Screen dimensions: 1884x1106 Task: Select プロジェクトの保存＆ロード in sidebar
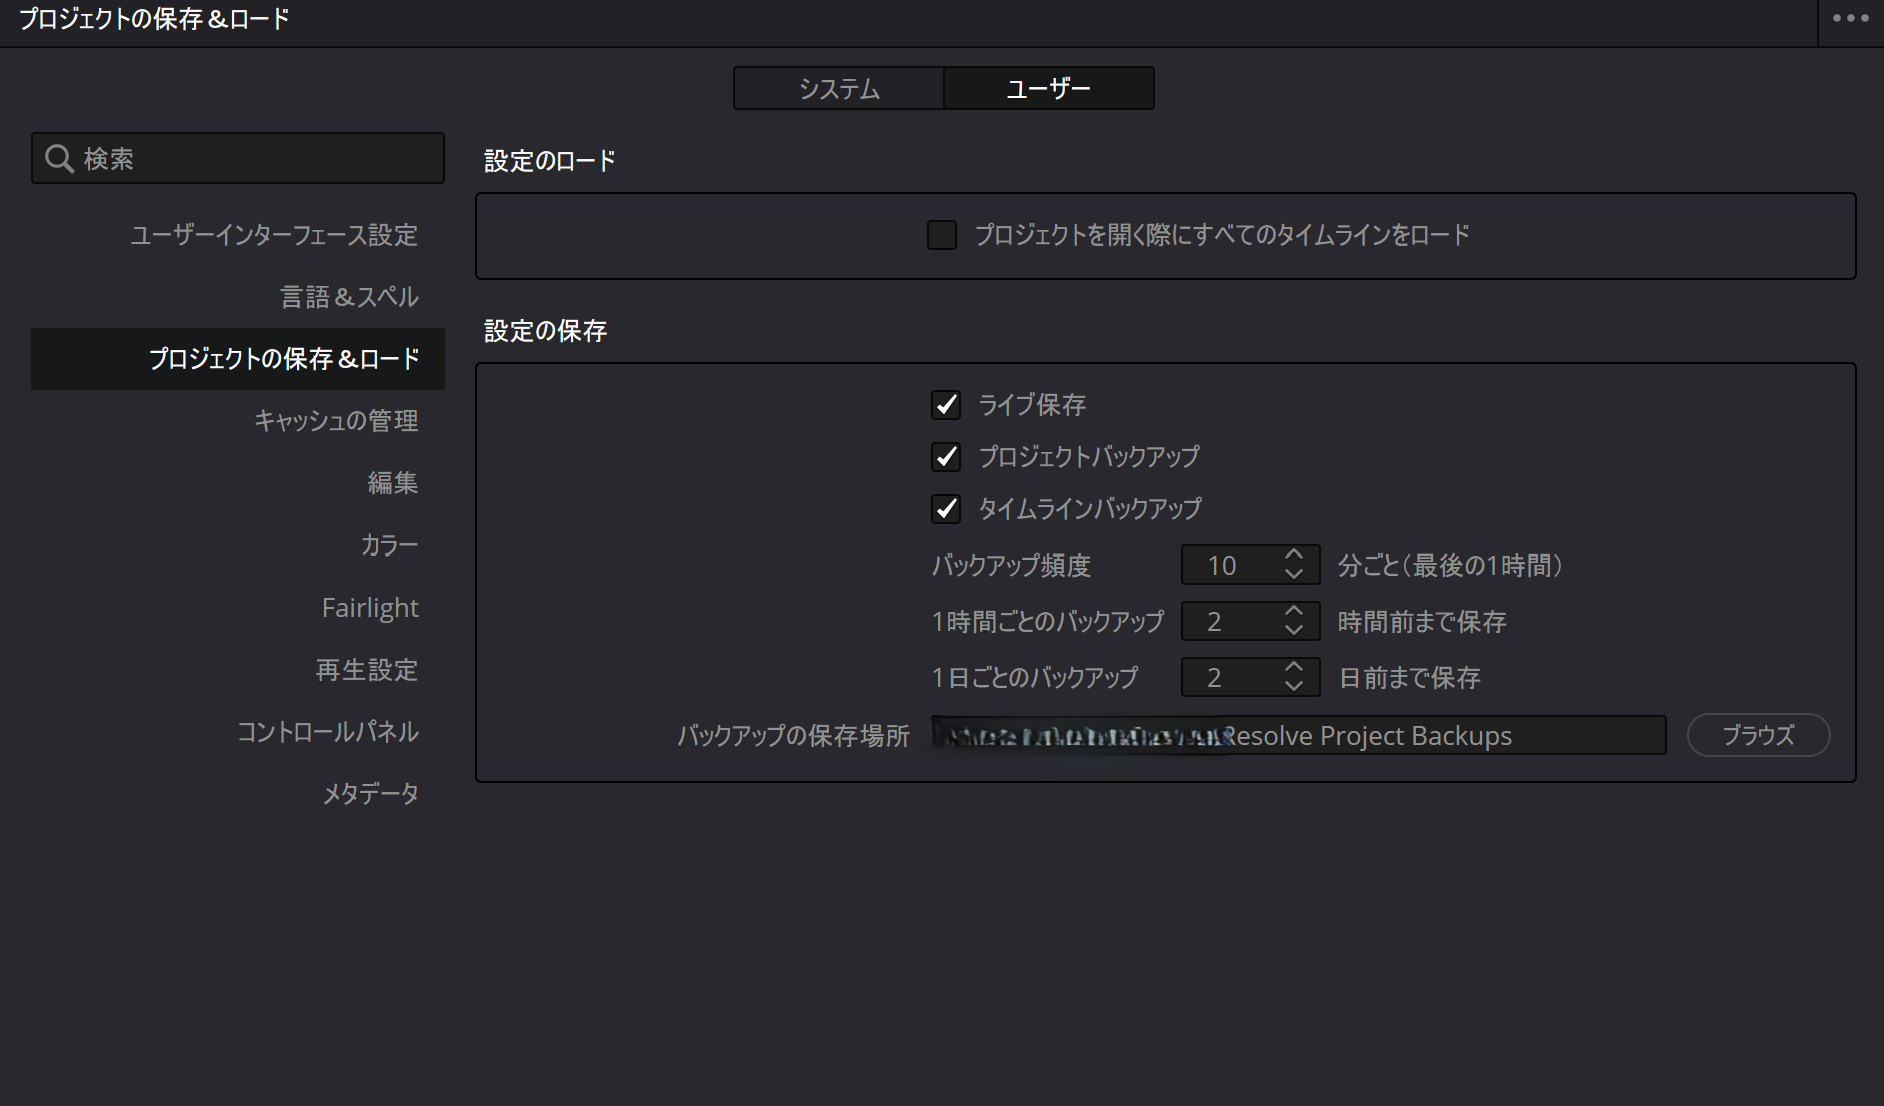tap(238, 359)
